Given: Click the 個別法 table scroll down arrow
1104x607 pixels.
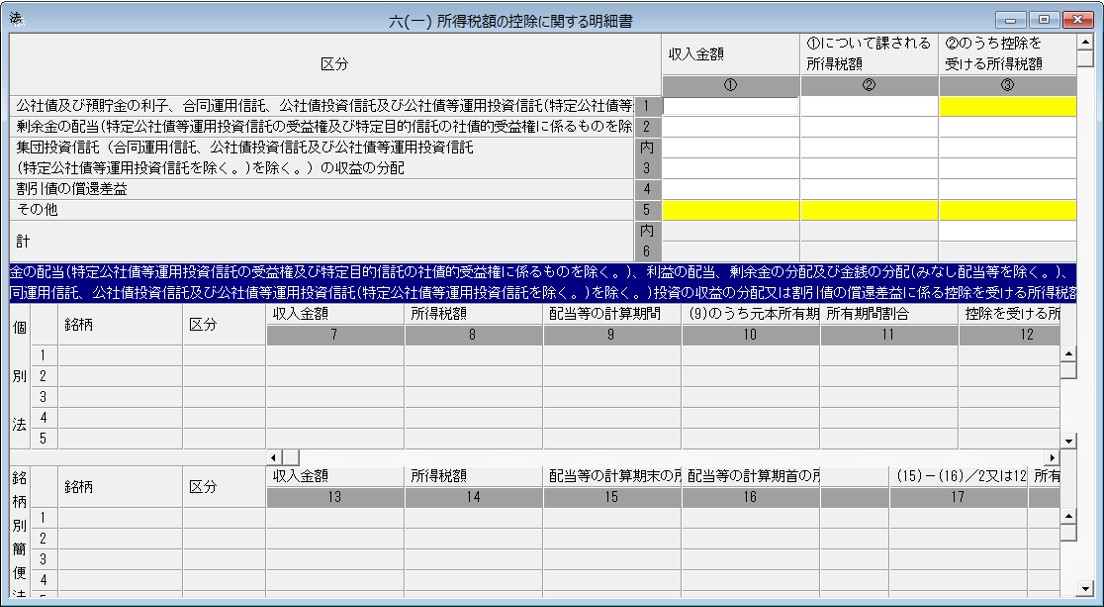Looking at the screenshot, I should point(1068,442).
